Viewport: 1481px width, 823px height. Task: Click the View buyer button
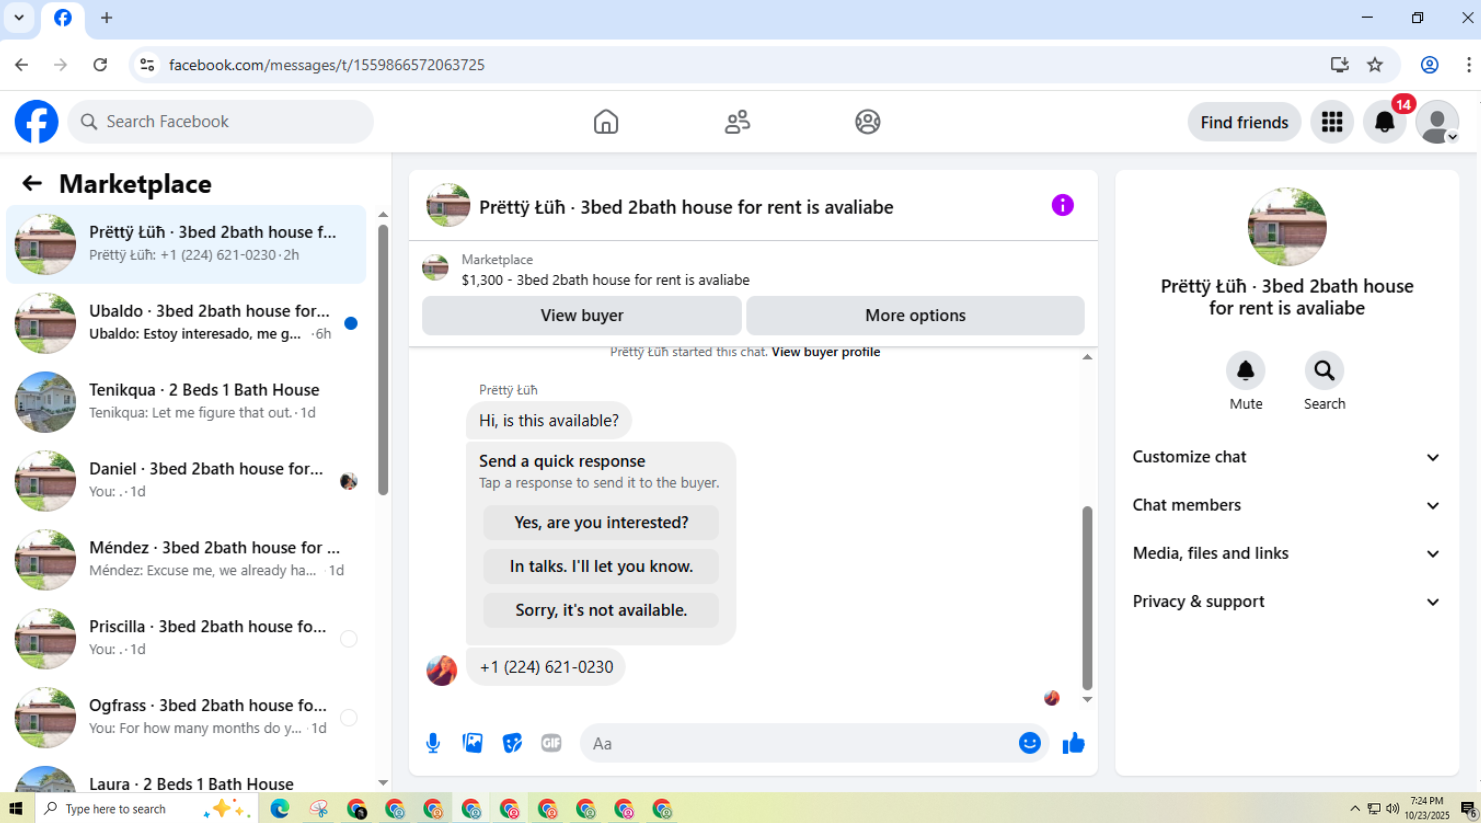pyautogui.click(x=582, y=315)
